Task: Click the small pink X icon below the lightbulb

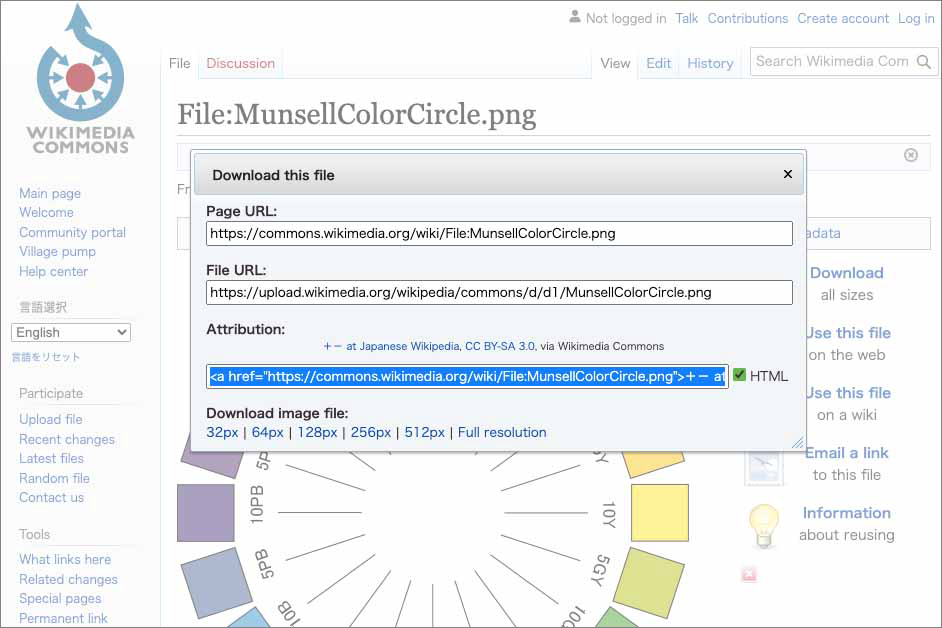Action: (x=749, y=575)
